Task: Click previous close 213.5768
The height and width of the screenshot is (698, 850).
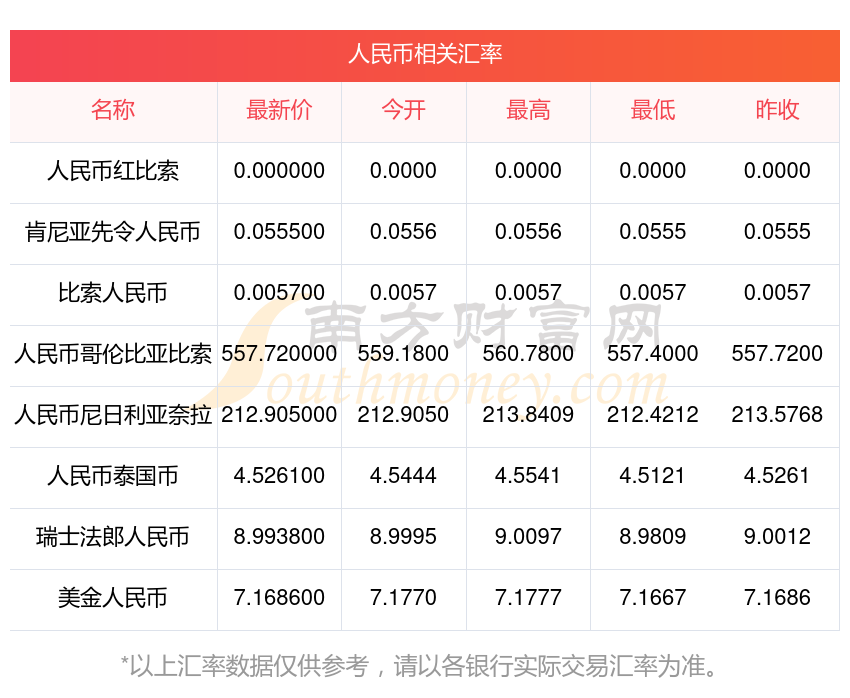Action: (777, 415)
